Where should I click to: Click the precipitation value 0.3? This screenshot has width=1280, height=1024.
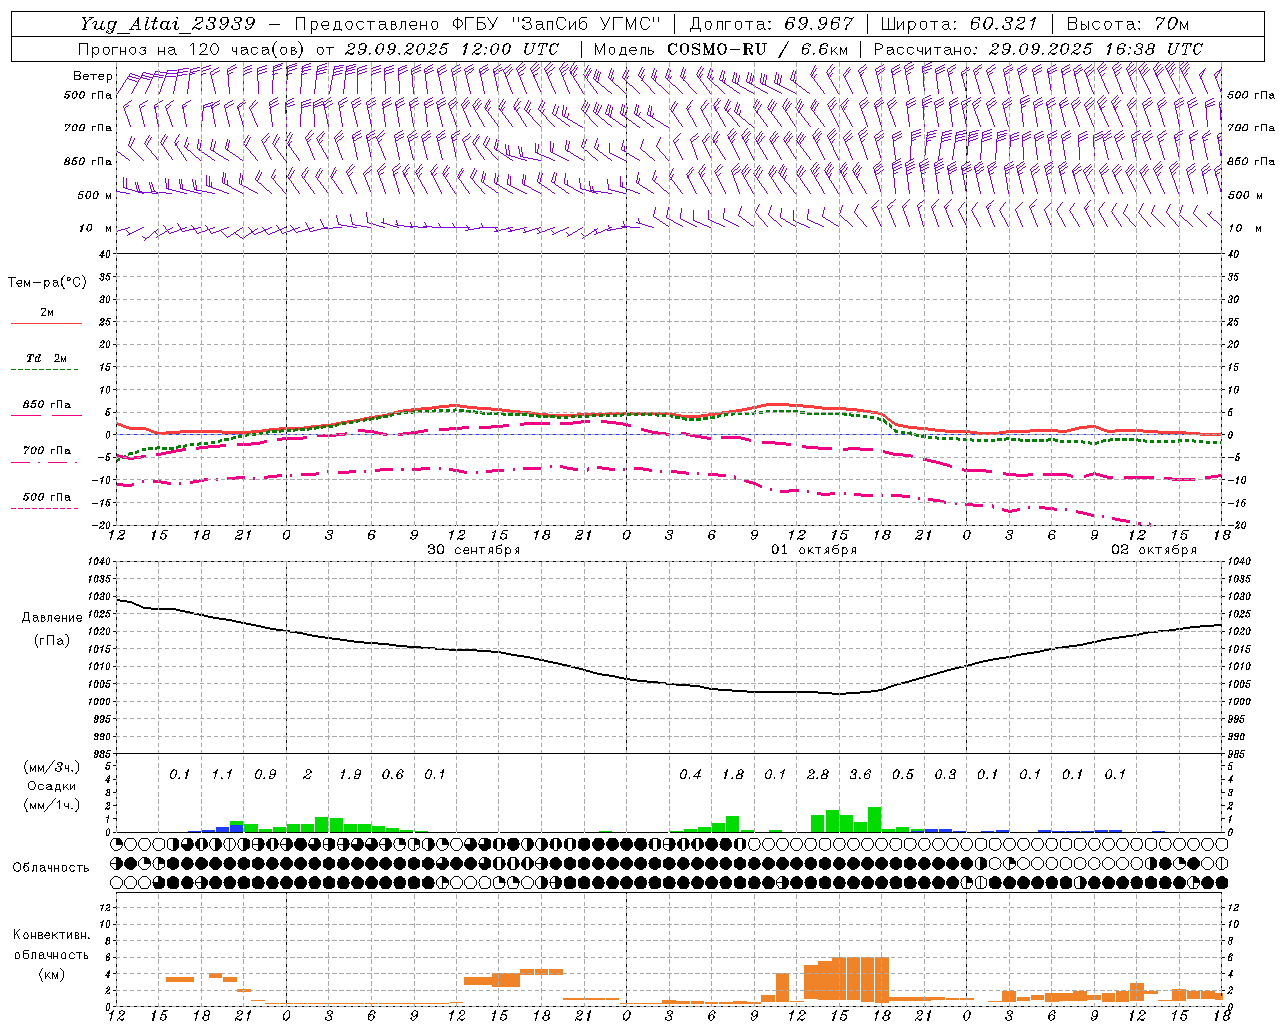945,775
